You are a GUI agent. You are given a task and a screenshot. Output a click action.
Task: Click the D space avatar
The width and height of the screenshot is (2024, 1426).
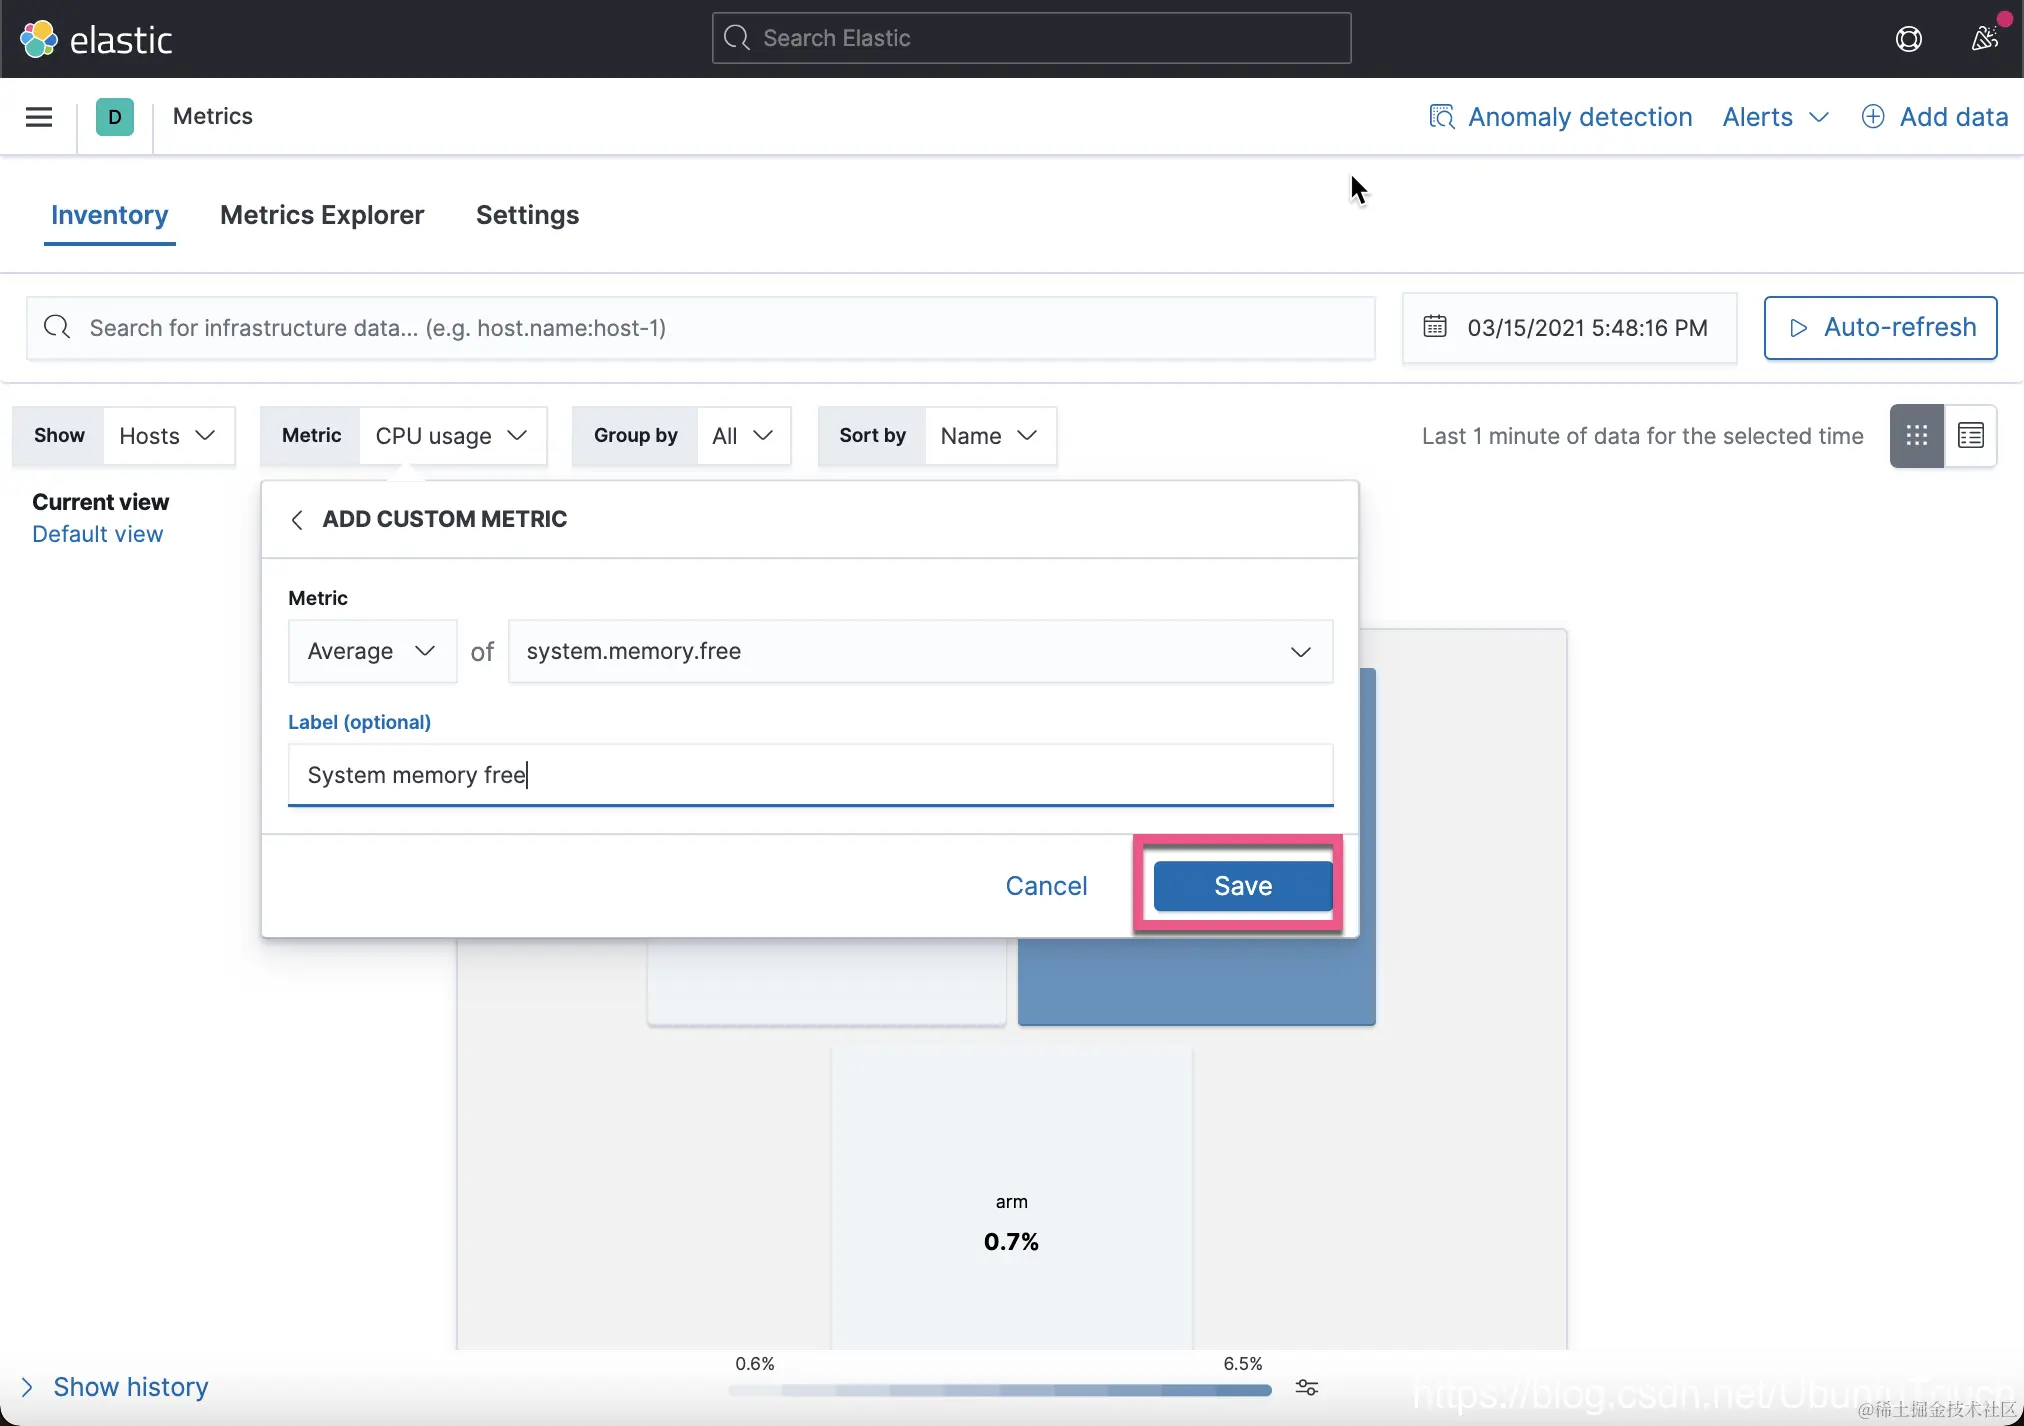tap(115, 117)
